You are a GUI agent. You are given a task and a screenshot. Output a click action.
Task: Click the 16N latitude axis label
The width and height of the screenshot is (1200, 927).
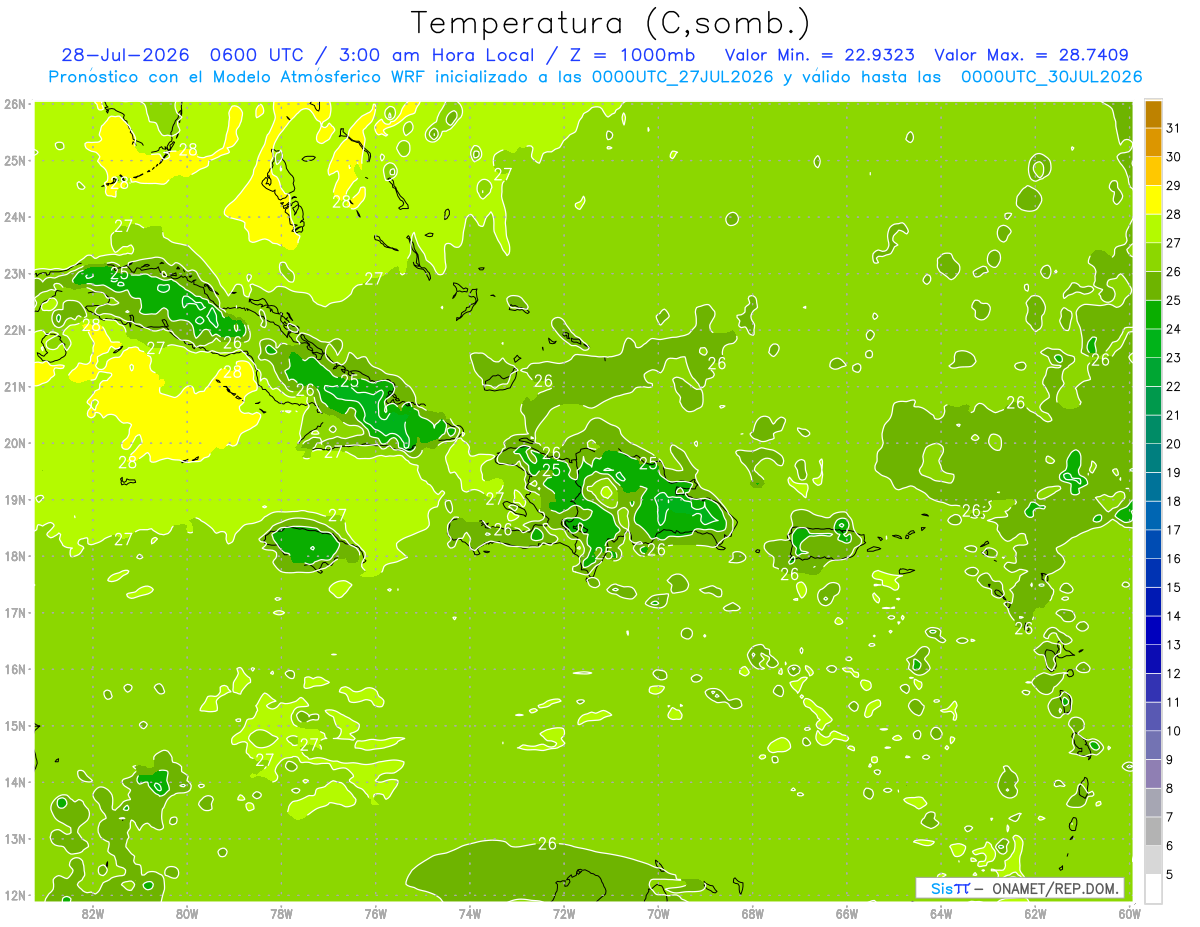pos(15,669)
